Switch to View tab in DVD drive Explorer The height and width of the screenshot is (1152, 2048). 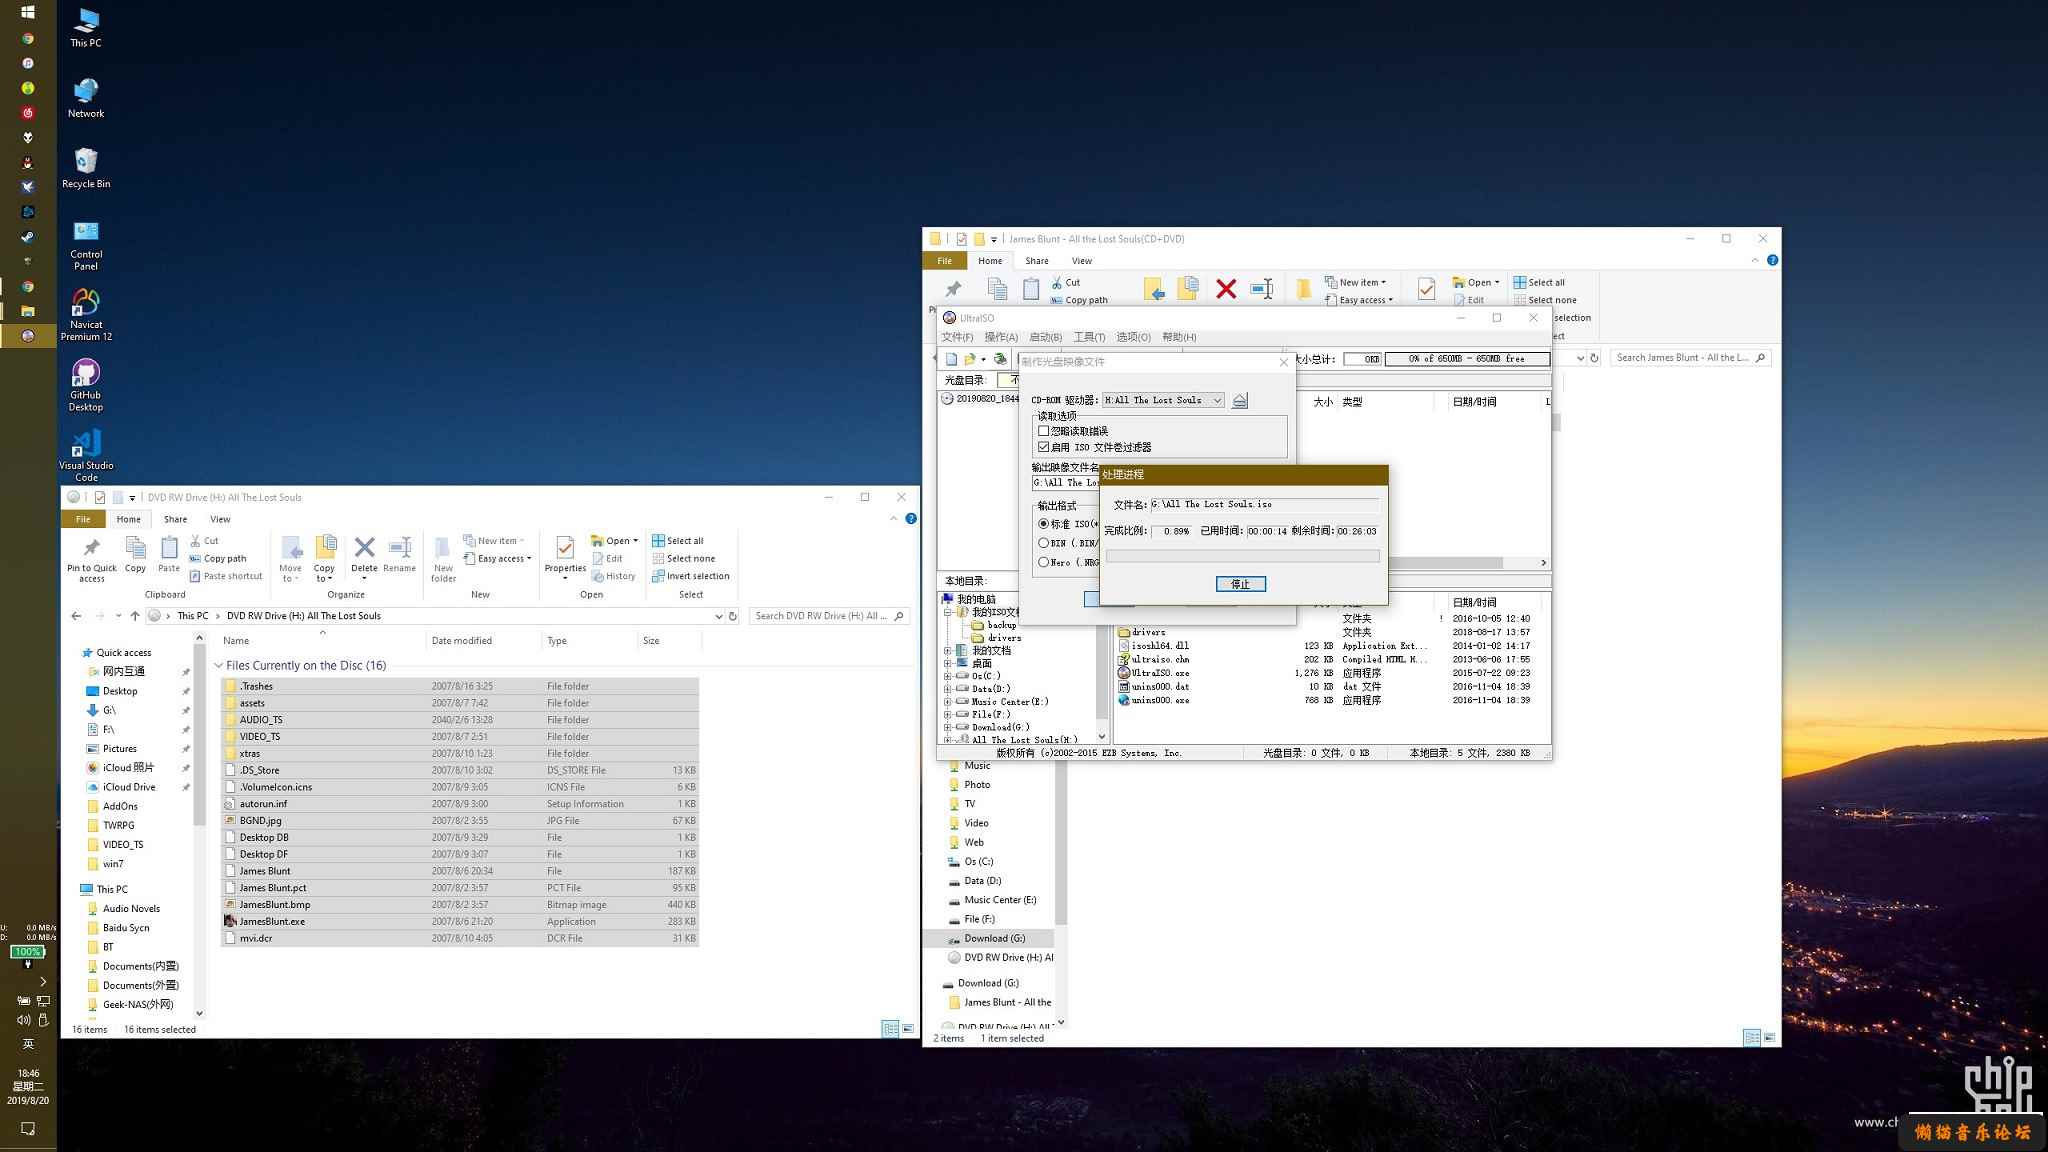pyautogui.click(x=220, y=519)
